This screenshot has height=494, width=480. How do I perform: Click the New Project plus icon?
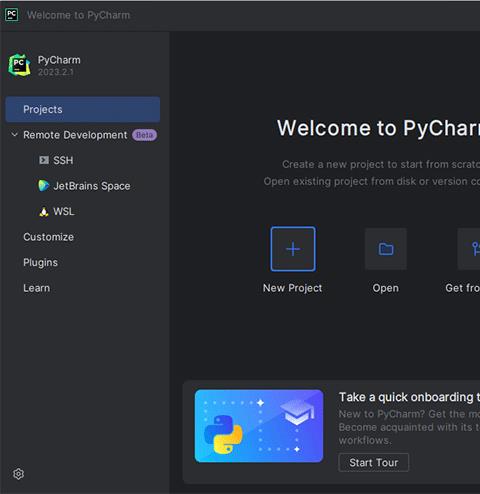[293, 249]
